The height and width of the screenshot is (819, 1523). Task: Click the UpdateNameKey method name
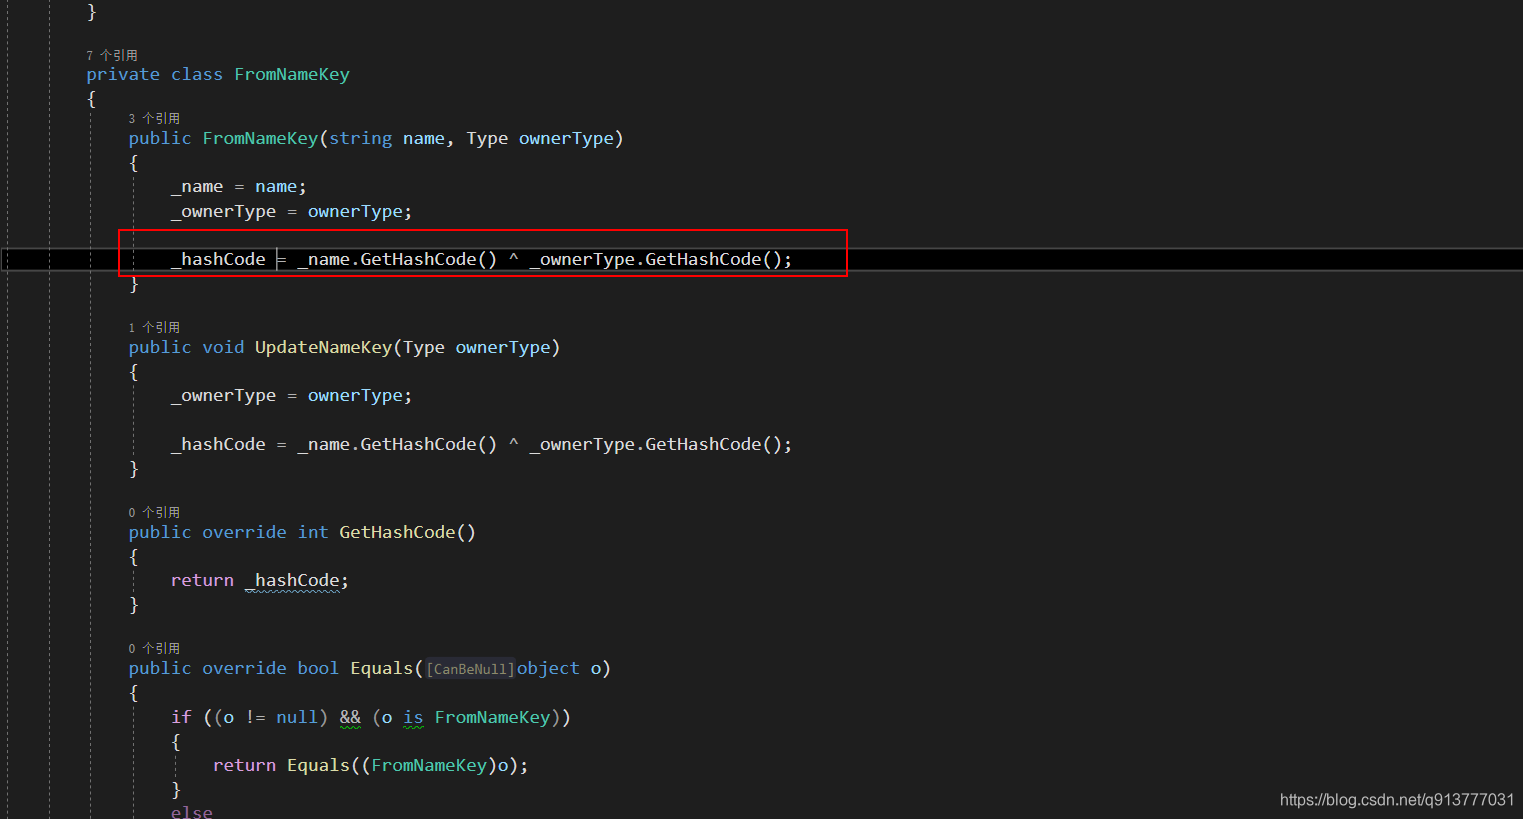click(323, 347)
